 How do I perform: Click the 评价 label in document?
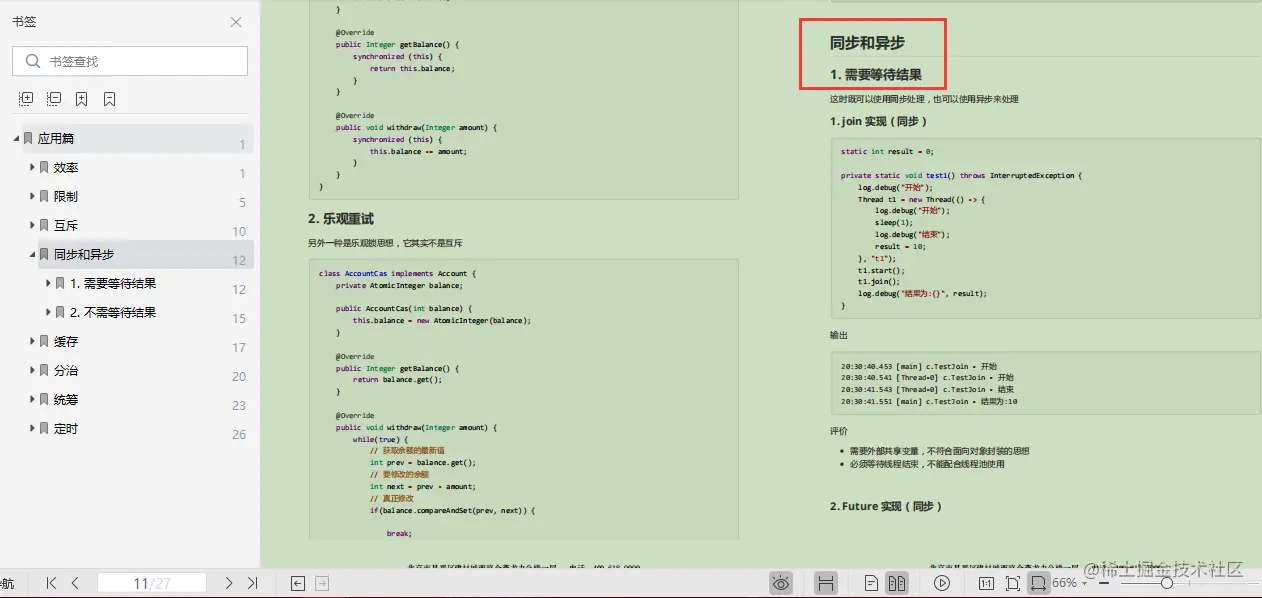tap(839, 431)
